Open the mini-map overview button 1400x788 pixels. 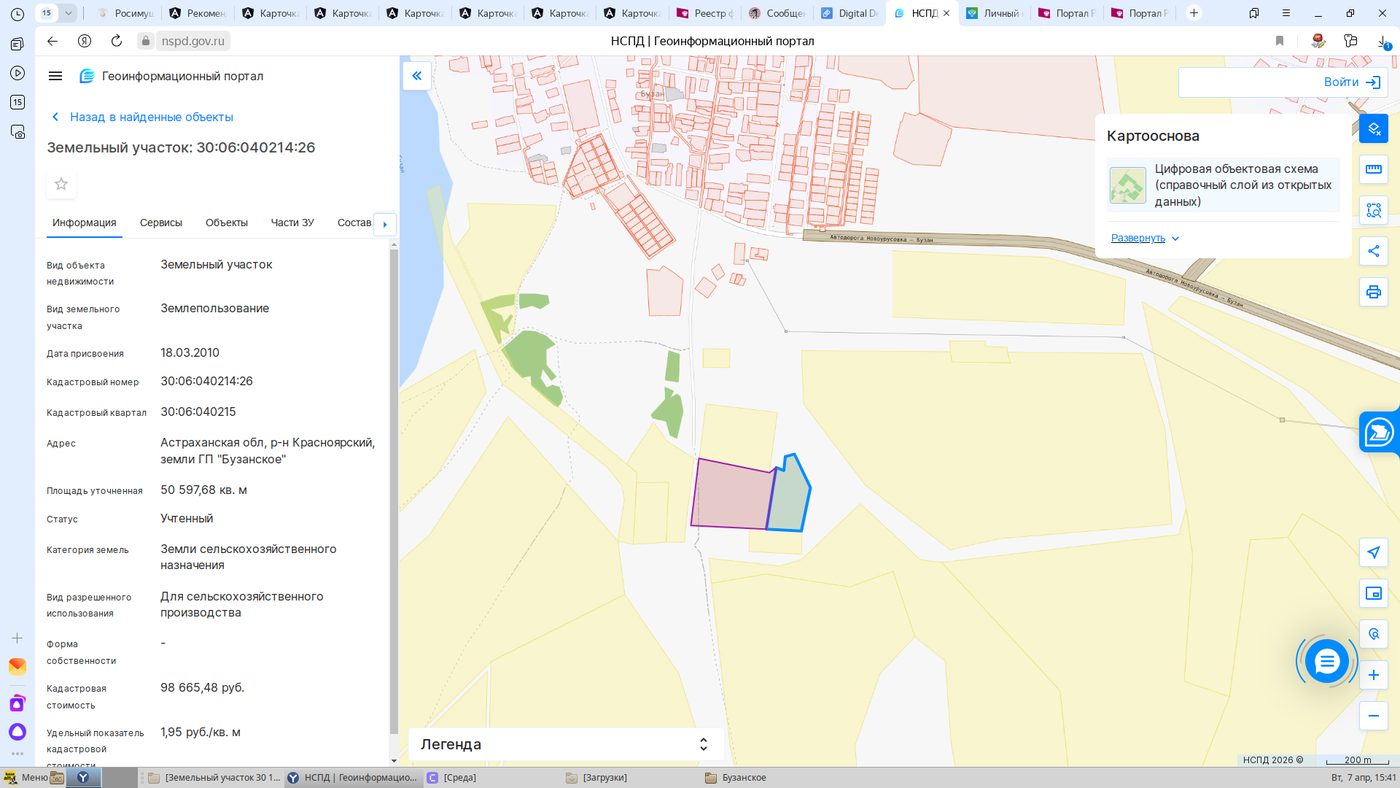[1374, 593]
